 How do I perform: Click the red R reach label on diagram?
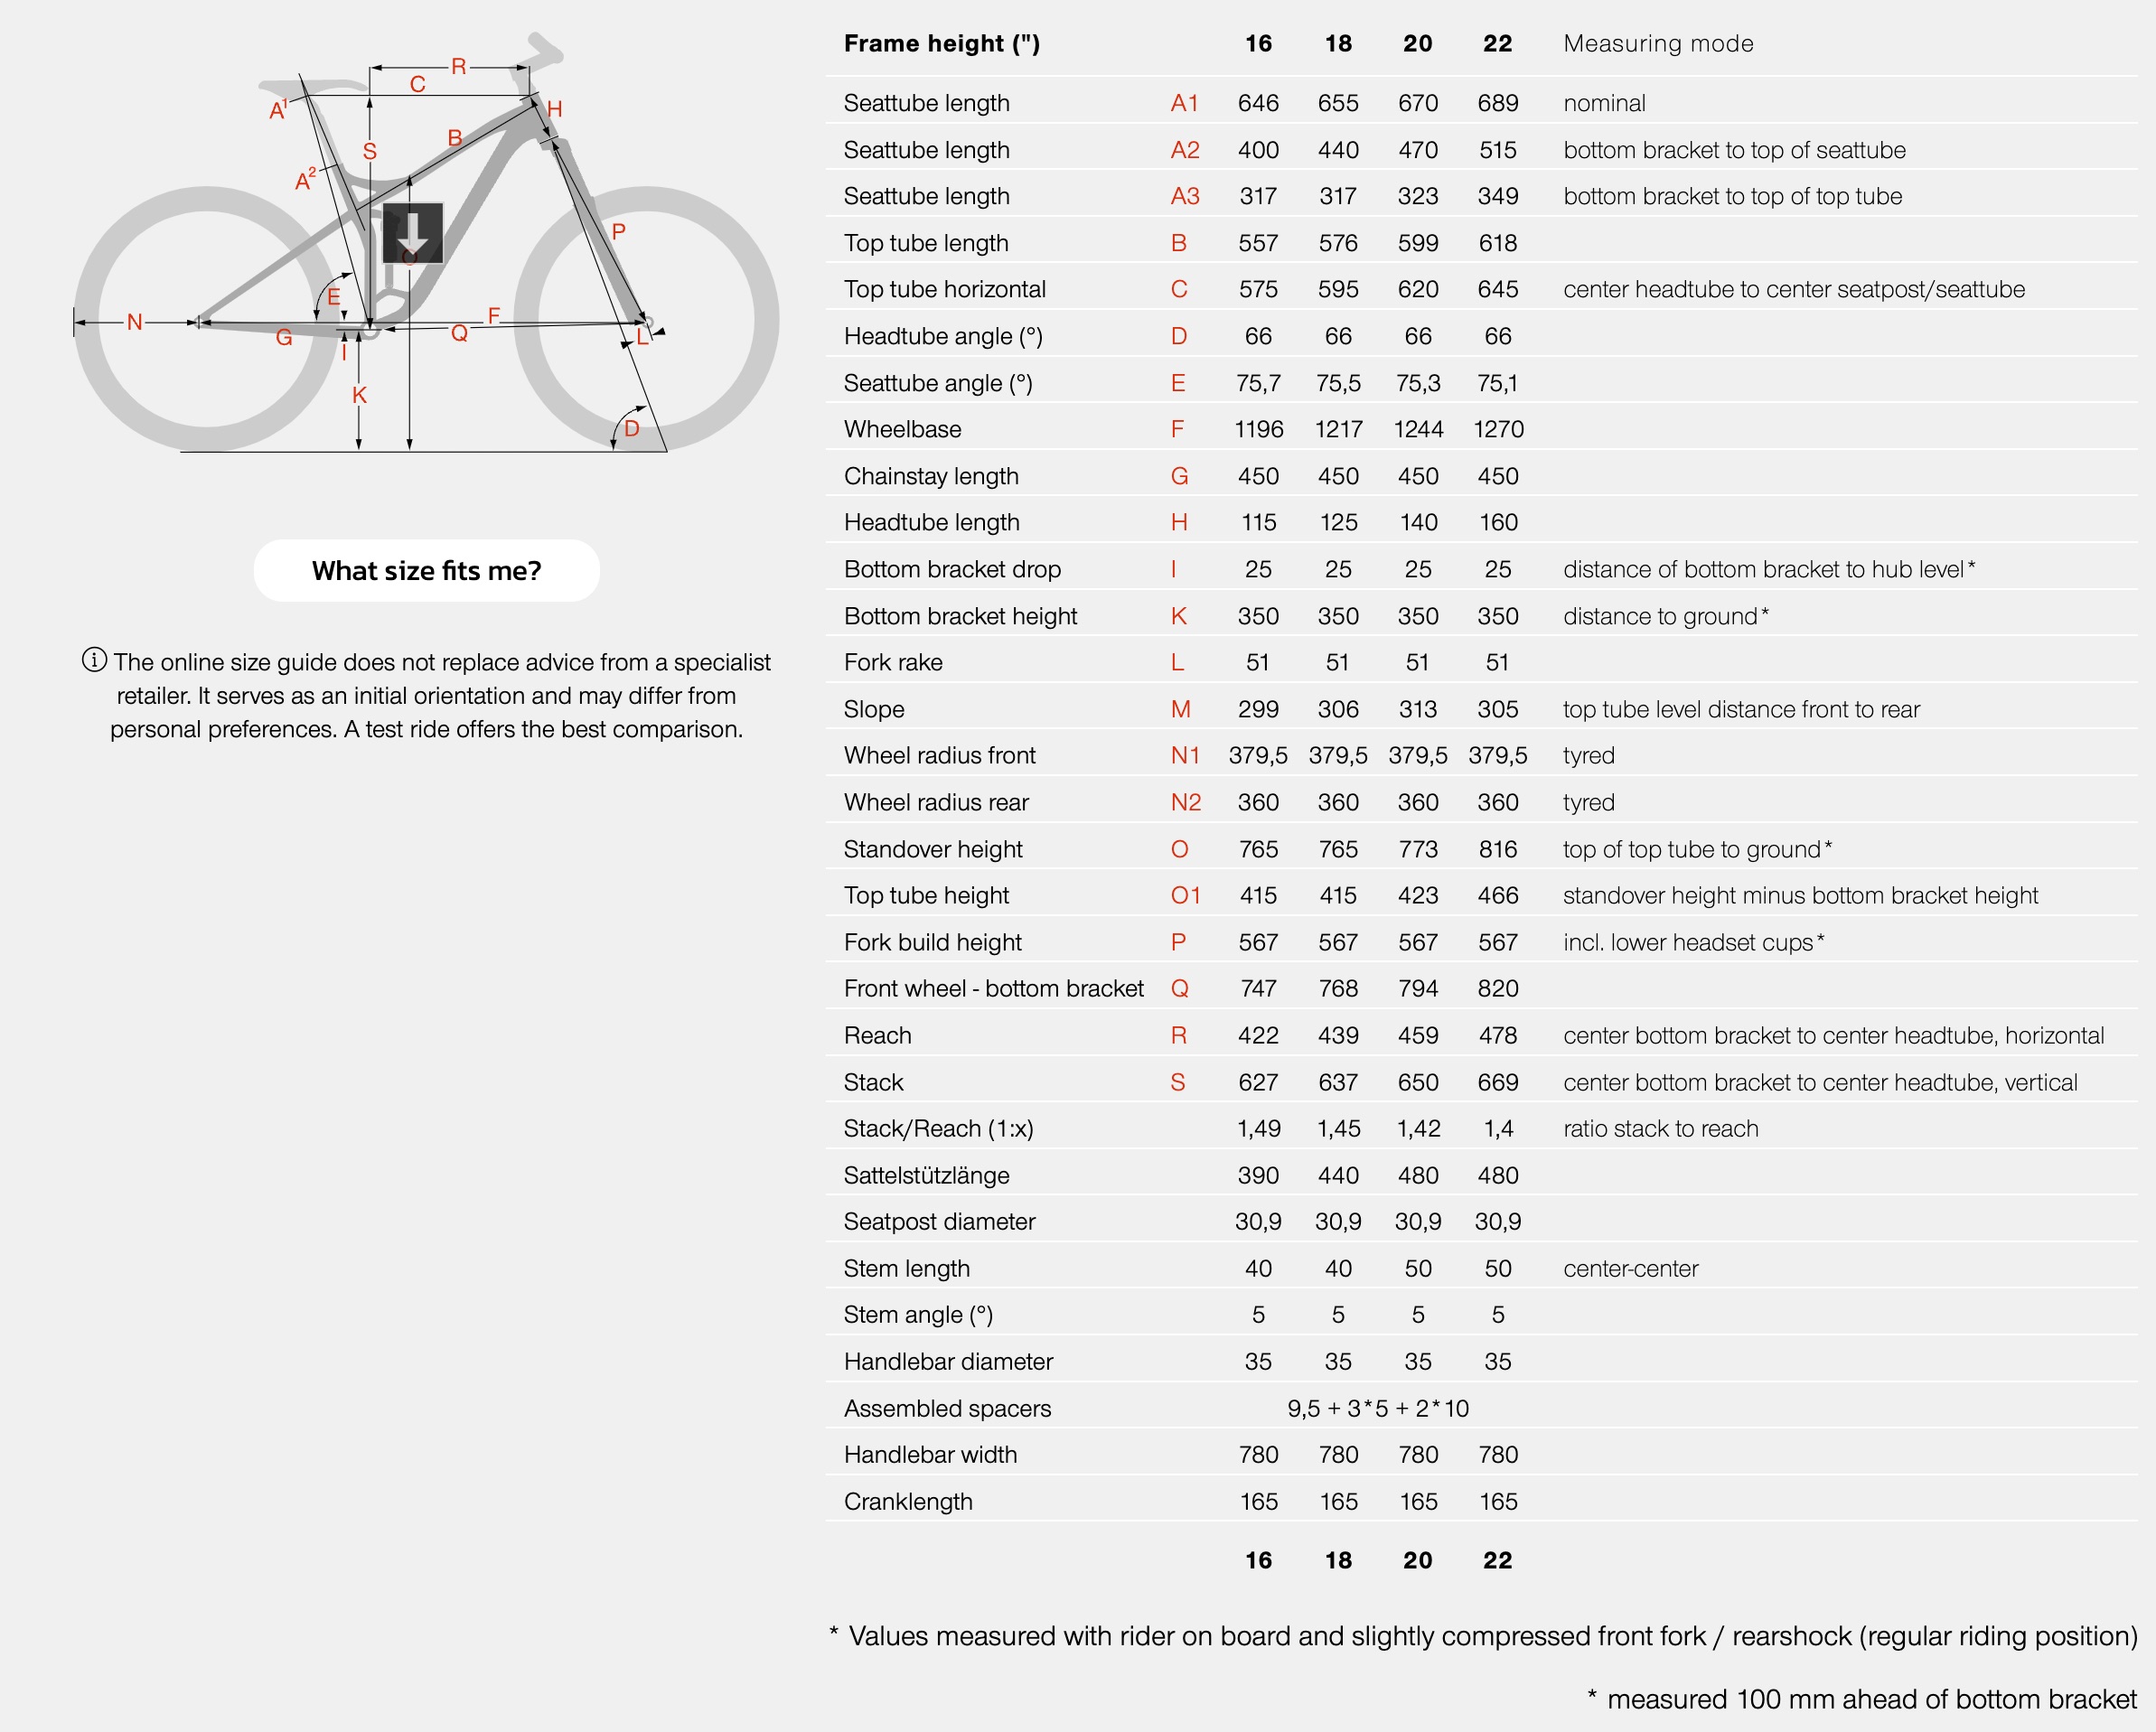[x=459, y=67]
